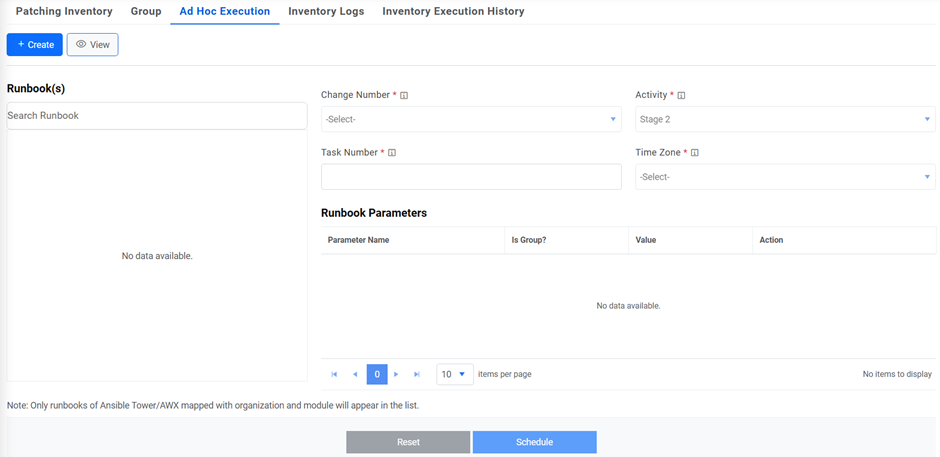940x457 pixels.
Task: Open the Change Number dropdown
Action: click(471, 120)
